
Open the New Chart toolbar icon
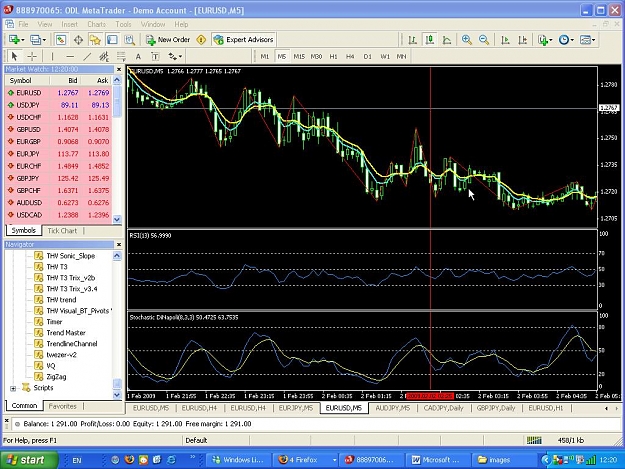pos(16,39)
